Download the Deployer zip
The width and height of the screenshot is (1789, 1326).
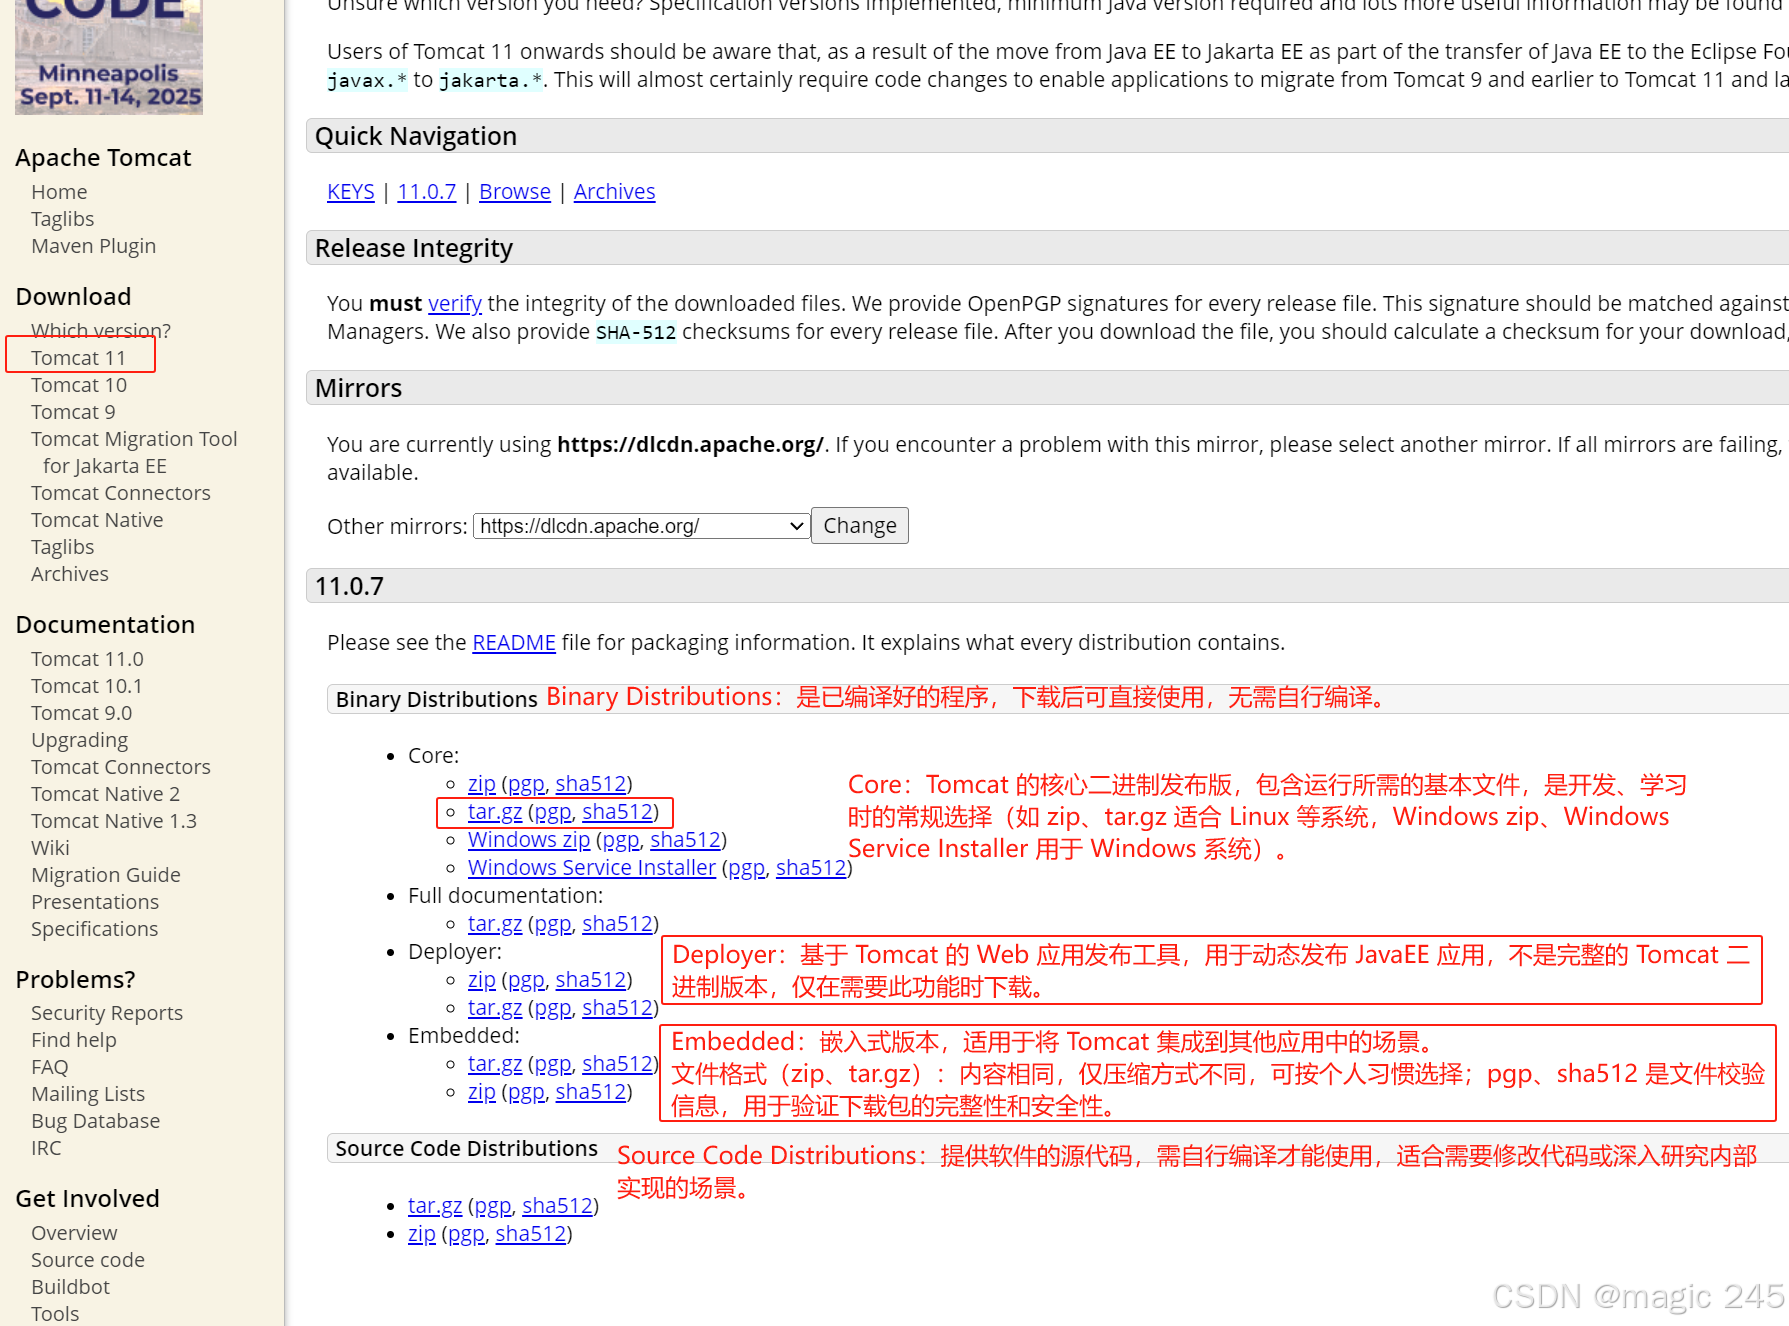point(482,980)
